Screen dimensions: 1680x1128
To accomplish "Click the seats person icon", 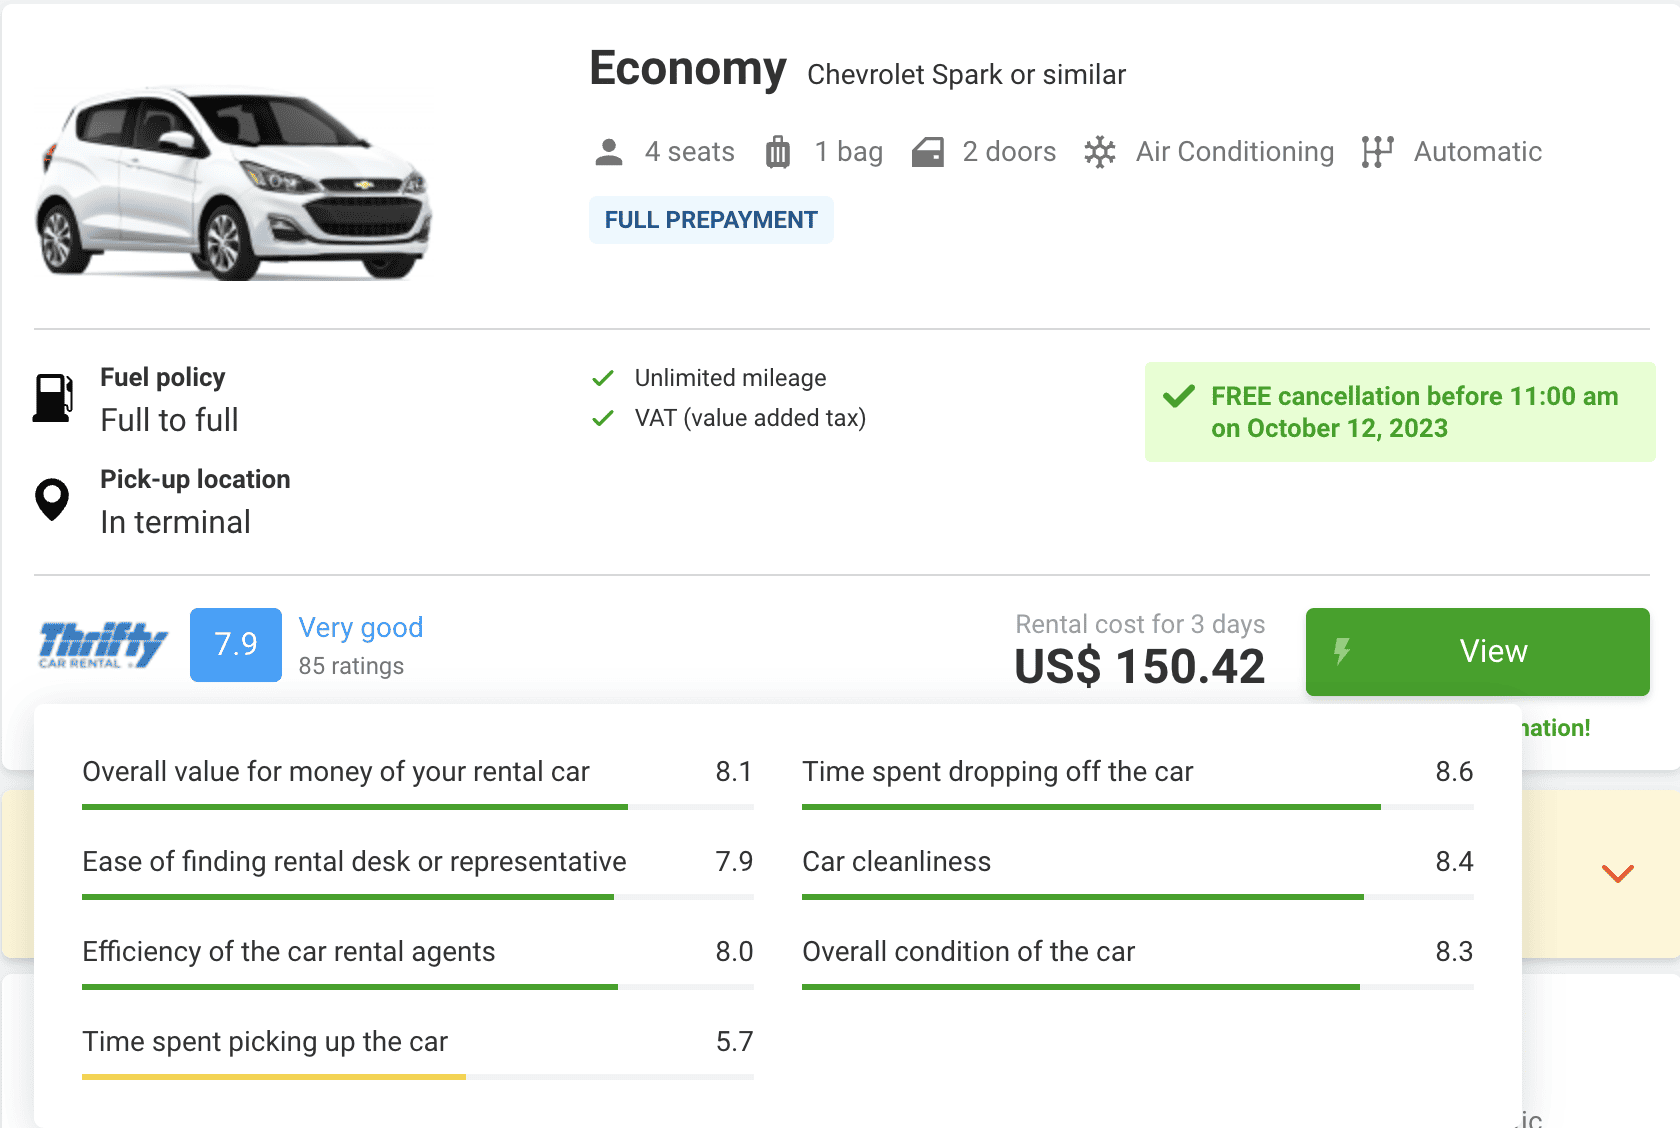I will click(x=609, y=152).
